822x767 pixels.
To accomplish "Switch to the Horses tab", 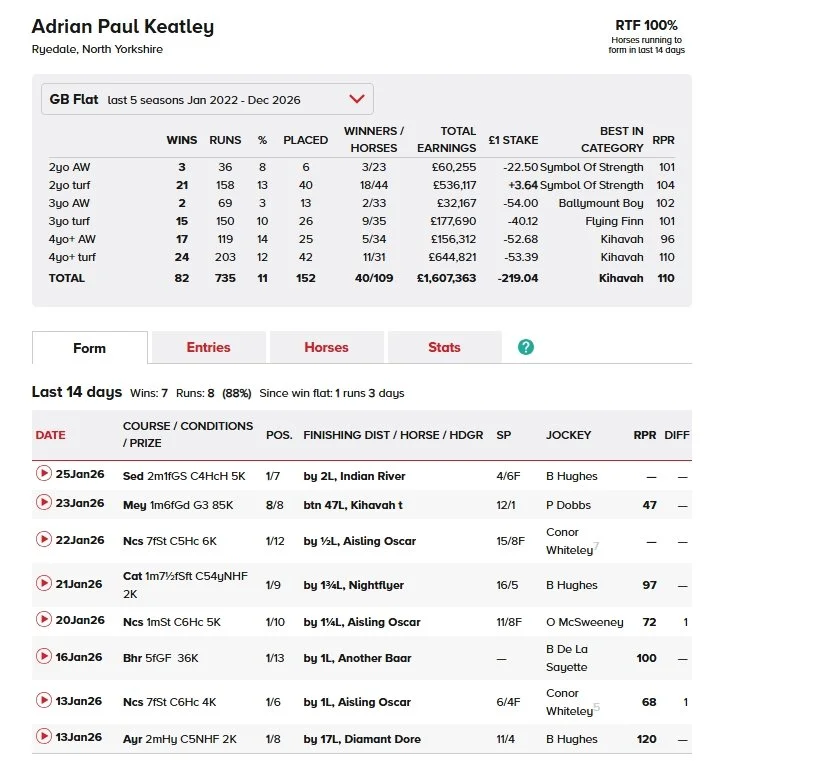I will pyautogui.click(x=326, y=347).
